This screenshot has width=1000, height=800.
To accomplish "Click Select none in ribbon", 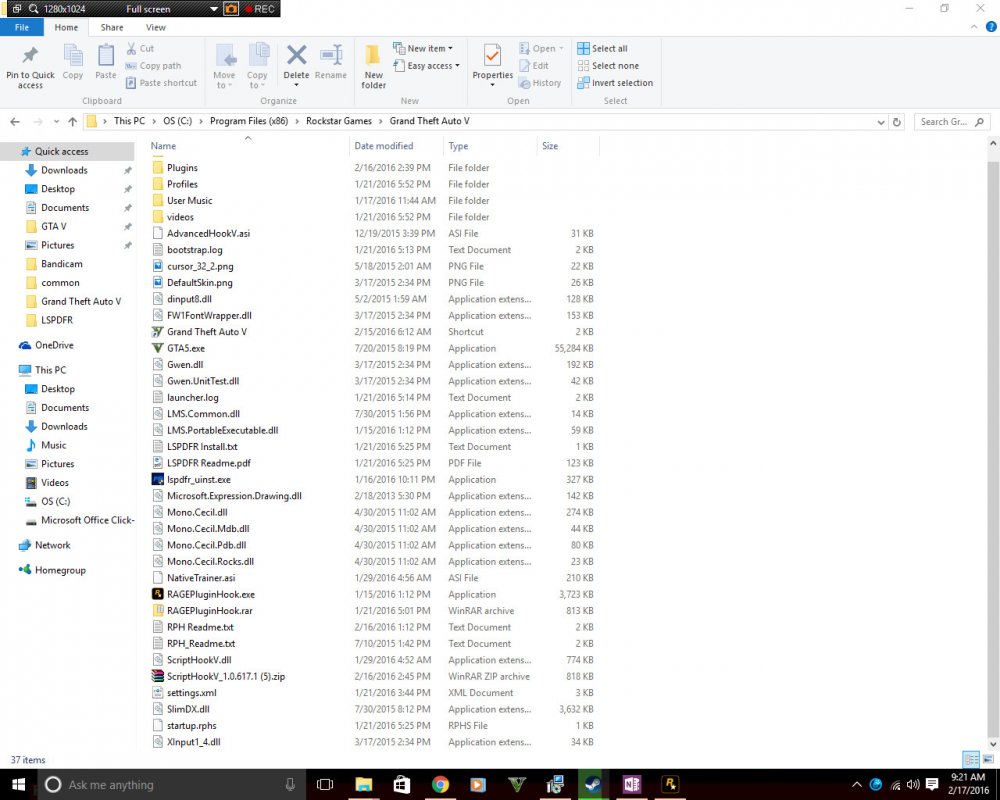I will (608, 66).
